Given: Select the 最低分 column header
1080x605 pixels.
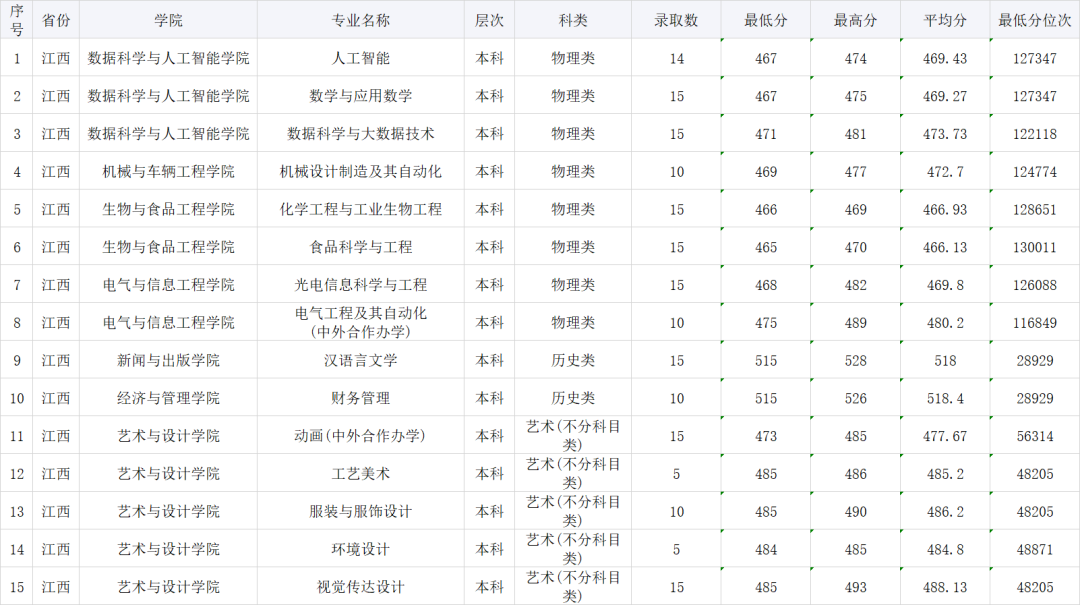Looking at the screenshot, I should [765, 21].
